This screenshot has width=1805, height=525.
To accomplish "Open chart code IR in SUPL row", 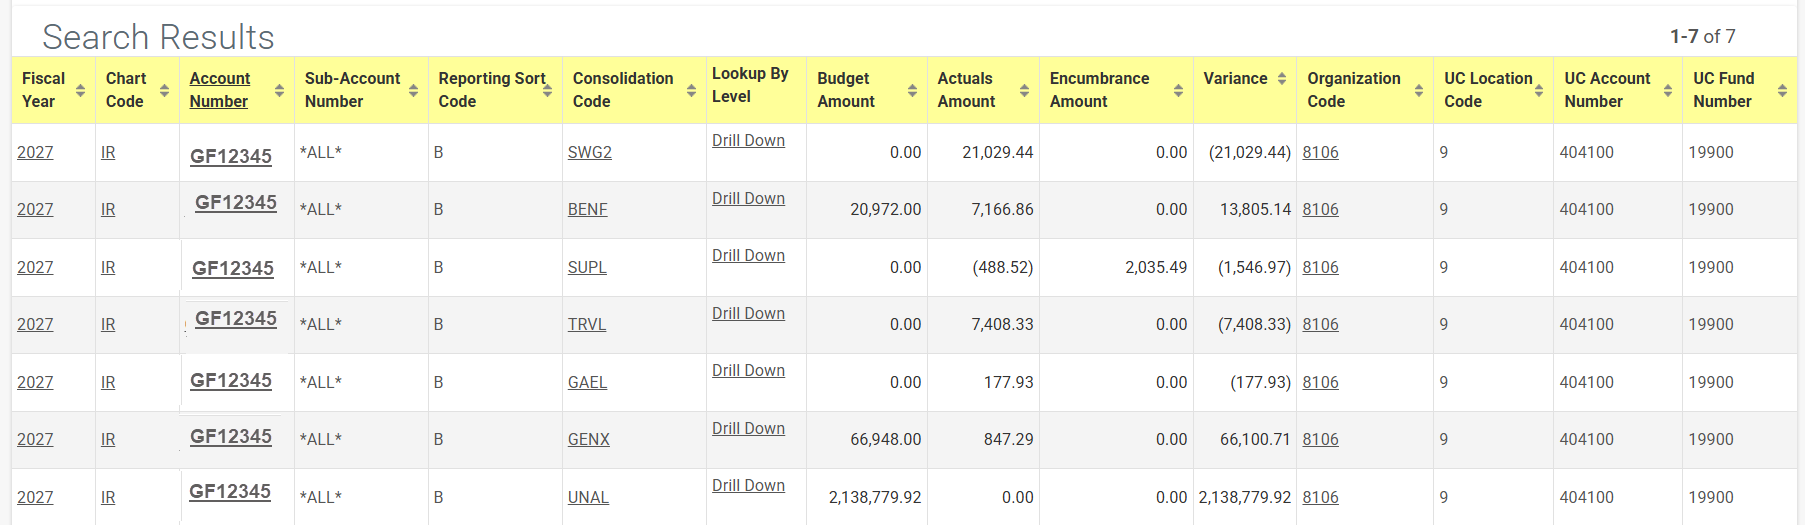I will click(x=108, y=267).
